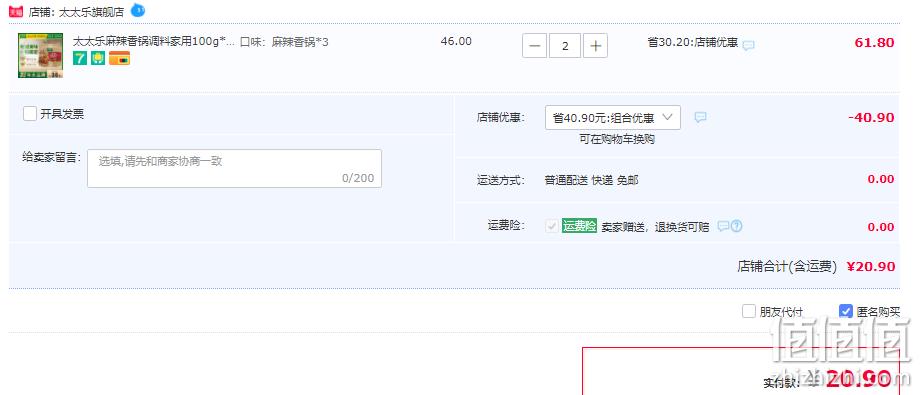Click comment bubble beside the 组合优惠 dropdown
Viewport: 920px width, 395px height.
point(700,117)
